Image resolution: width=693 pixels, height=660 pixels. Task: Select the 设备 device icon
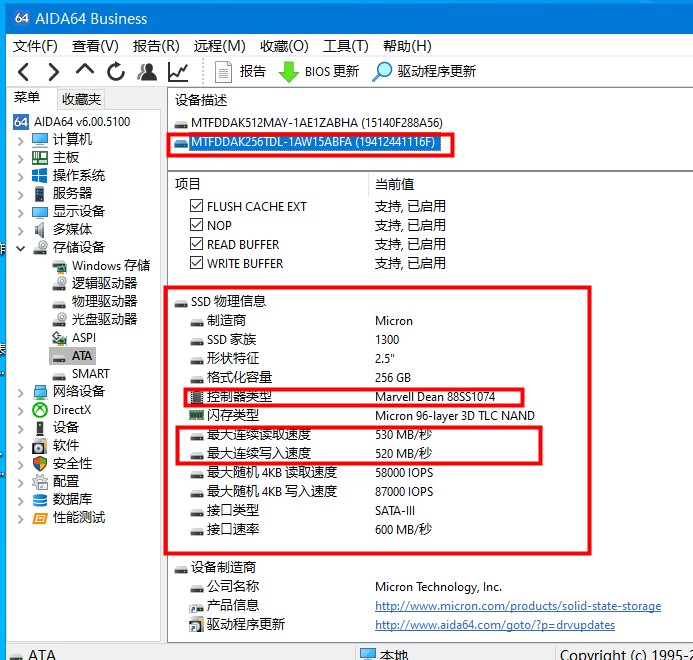pyautogui.click(x=40, y=428)
